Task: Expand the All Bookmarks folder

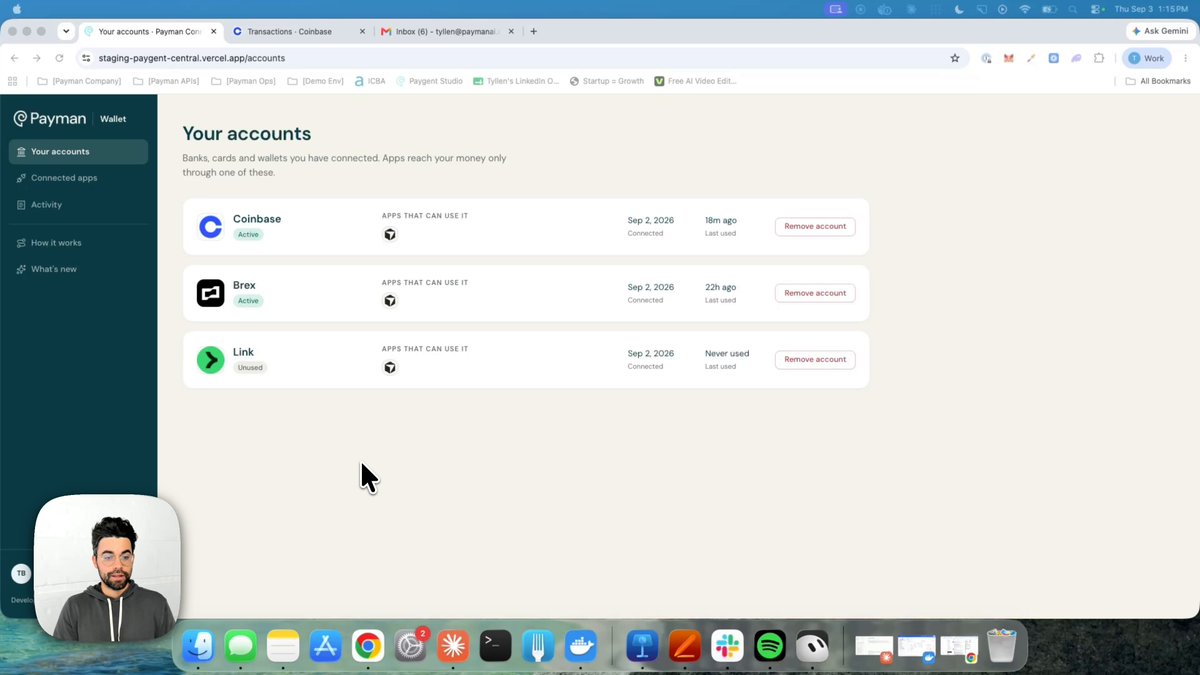Action: coord(1158,81)
